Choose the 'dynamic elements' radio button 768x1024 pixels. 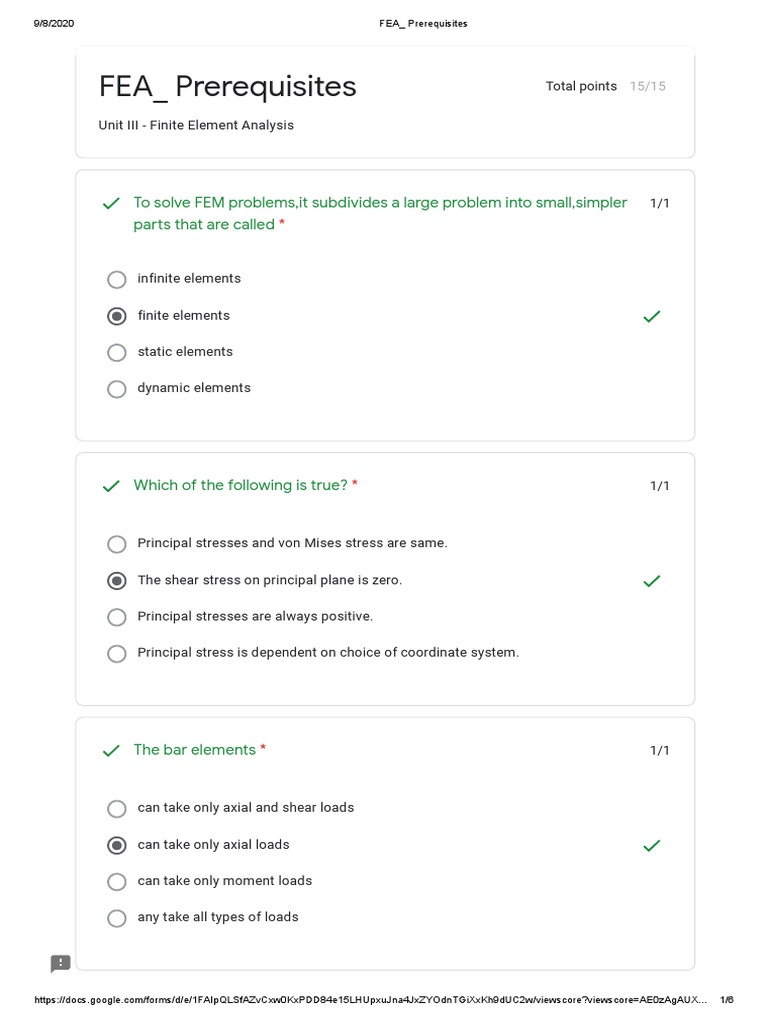pyautogui.click(x=117, y=389)
